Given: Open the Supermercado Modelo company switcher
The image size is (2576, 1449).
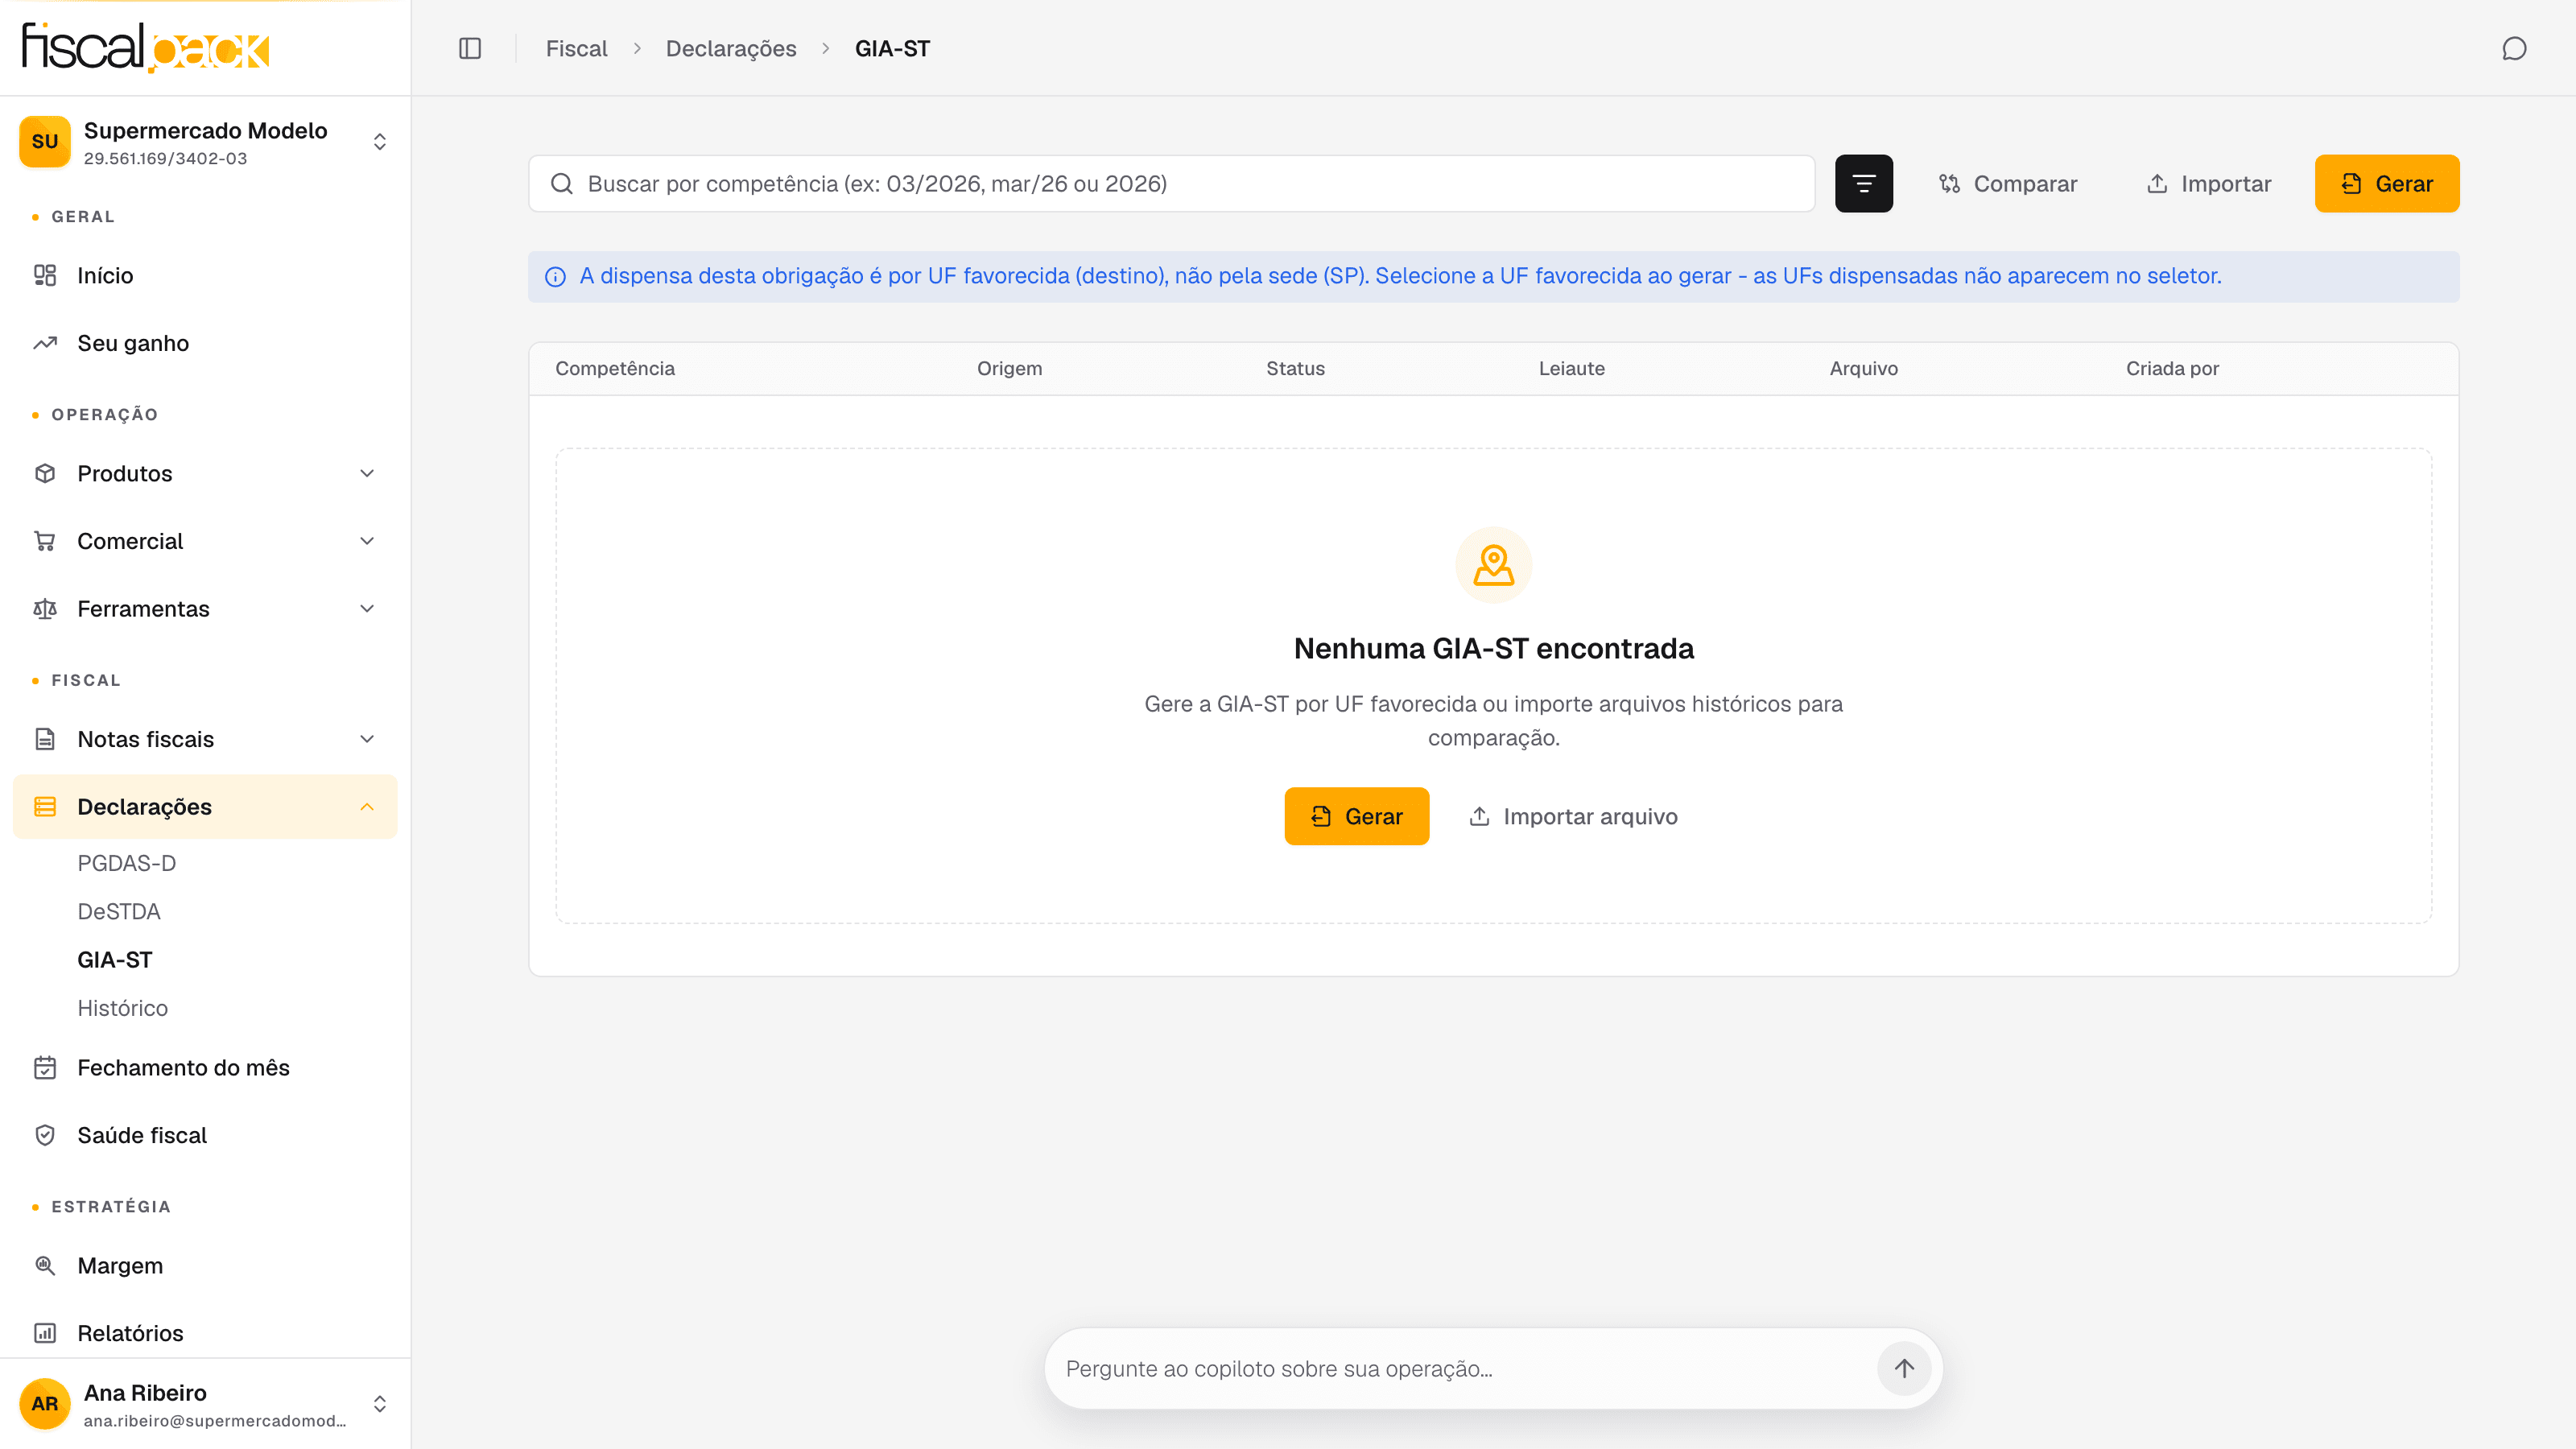Looking at the screenshot, I should pyautogui.click(x=205, y=142).
